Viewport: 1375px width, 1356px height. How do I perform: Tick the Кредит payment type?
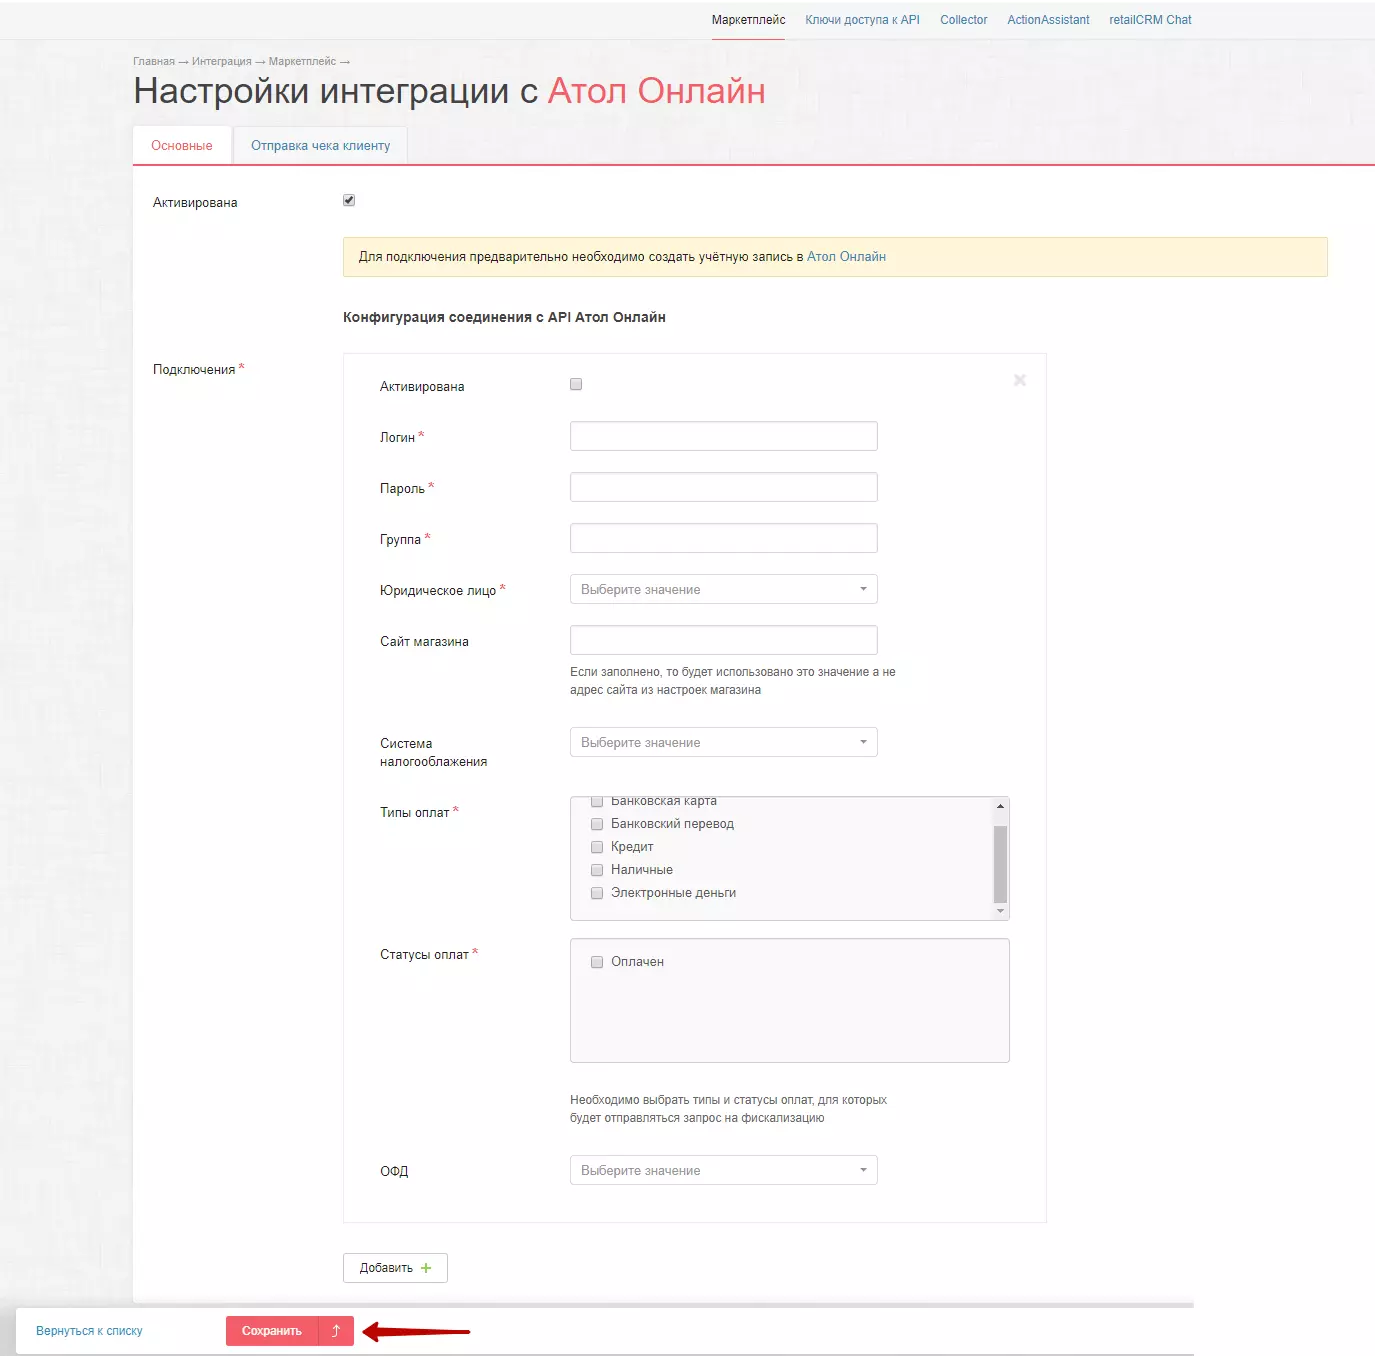597,847
